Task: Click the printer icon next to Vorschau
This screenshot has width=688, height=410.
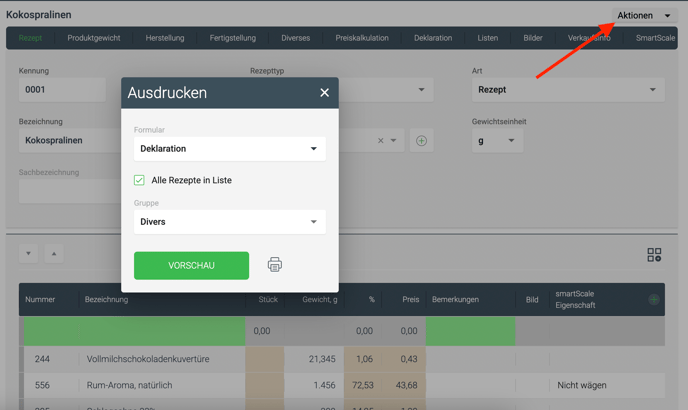Action: (275, 265)
